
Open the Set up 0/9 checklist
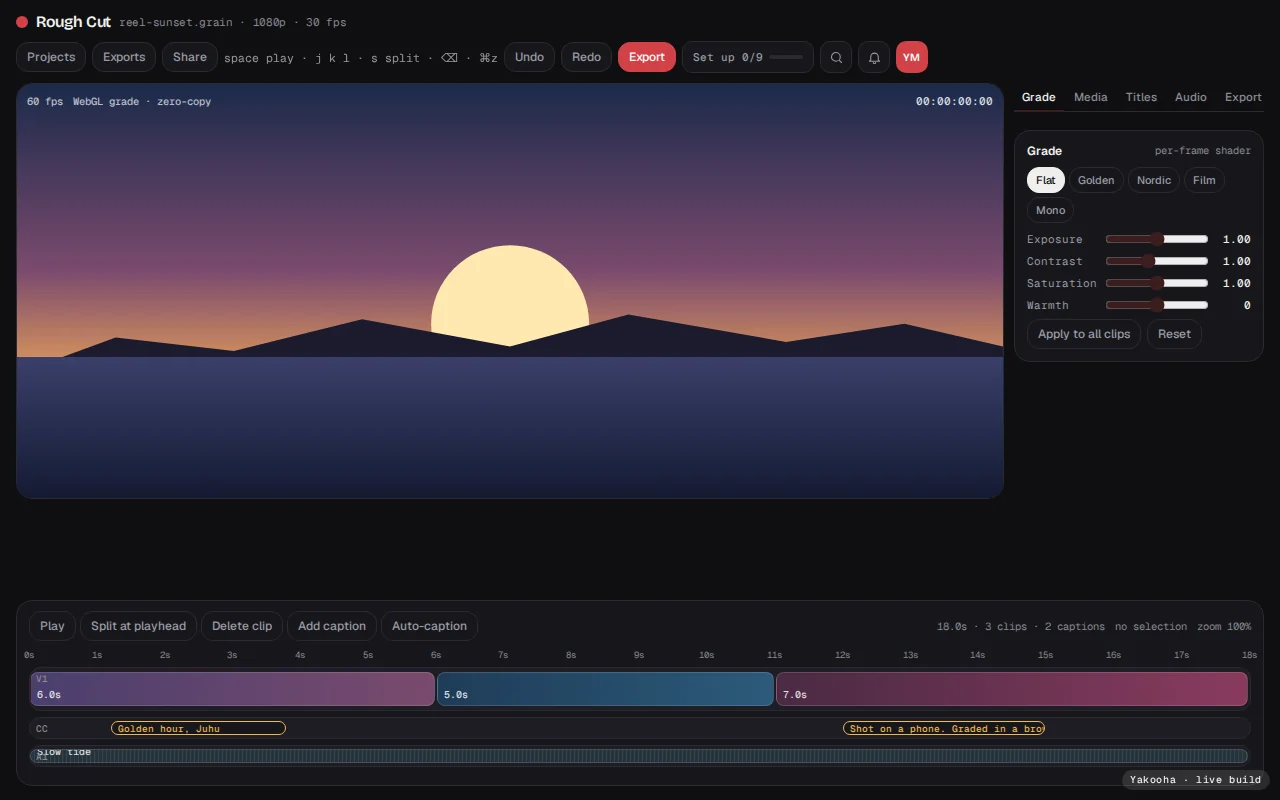pos(748,57)
